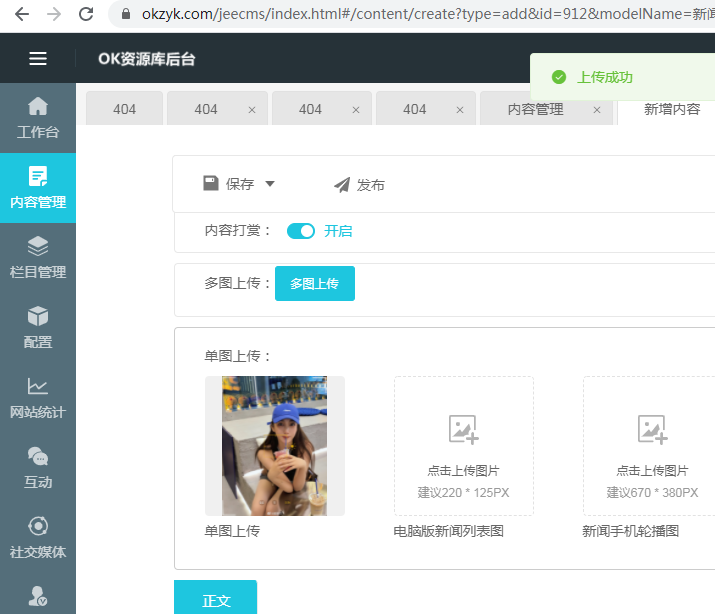Reload the page in browser
715x614 pixels.
(86, 14)
